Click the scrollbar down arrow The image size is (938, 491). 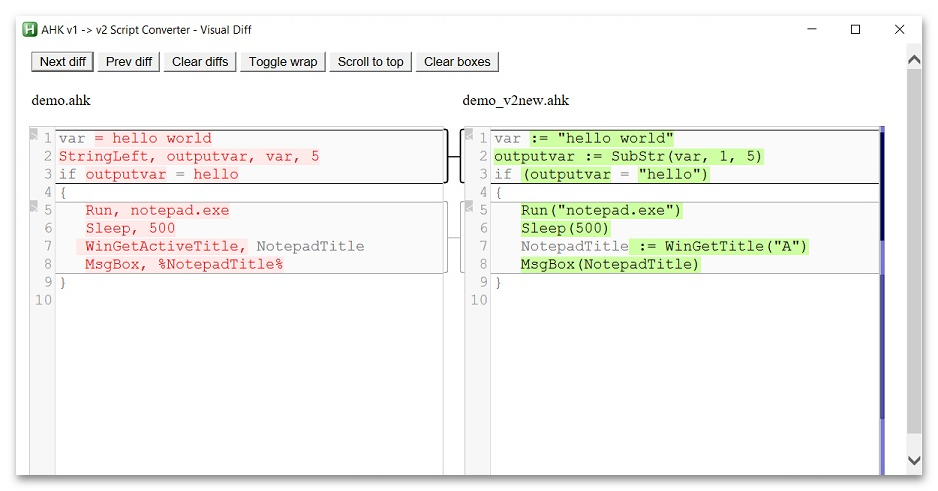(x=914, y=460)
